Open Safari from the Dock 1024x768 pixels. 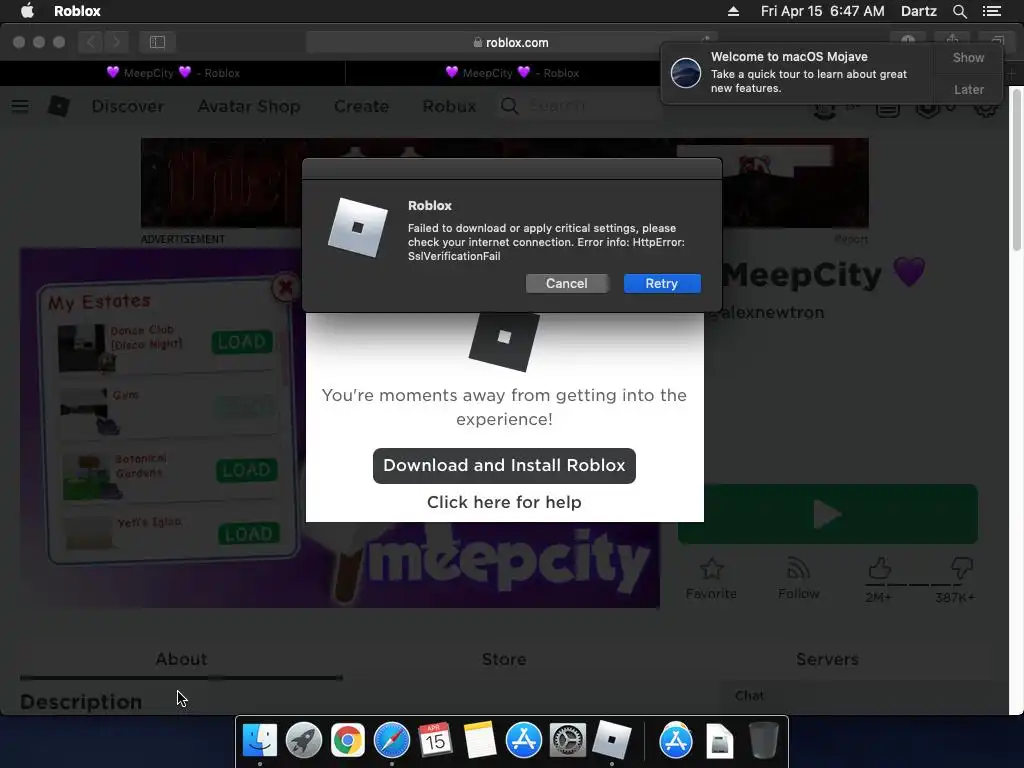391,741
